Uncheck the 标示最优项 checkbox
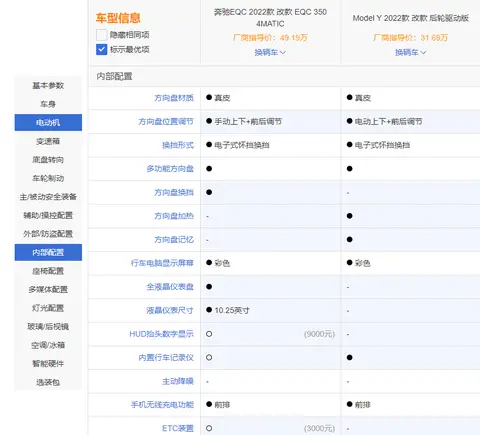Image resolution: width=480 pixels, height=435 pixels. coord(102,50)
